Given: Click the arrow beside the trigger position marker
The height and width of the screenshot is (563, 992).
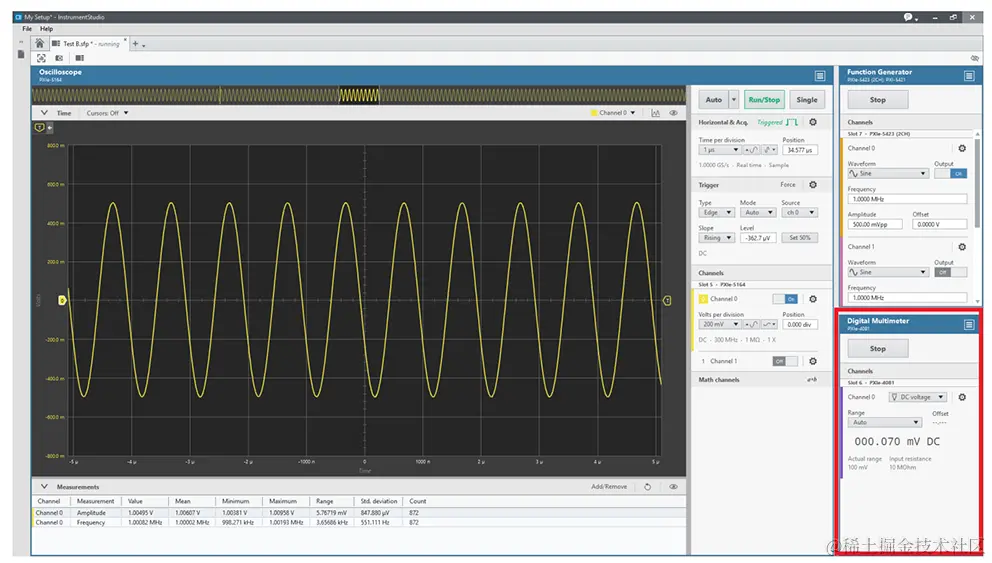Looking at the screenshot, I should point(49,128).
